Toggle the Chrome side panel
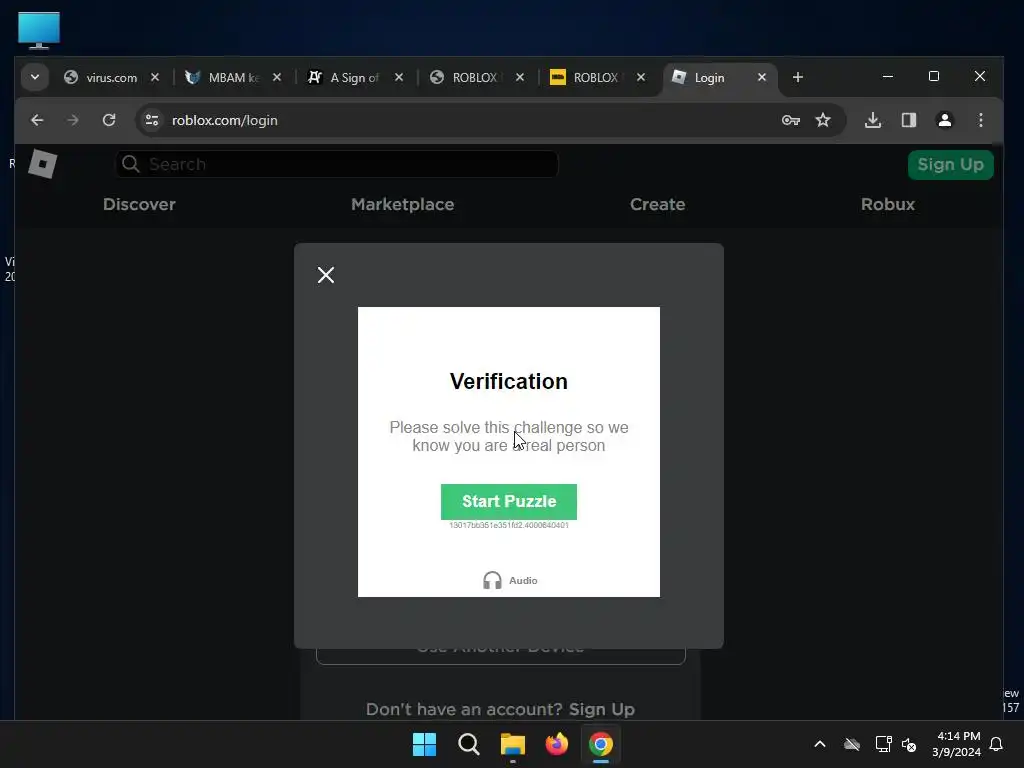The width and height of the screenshot is (1024, 768). [908, 120]
